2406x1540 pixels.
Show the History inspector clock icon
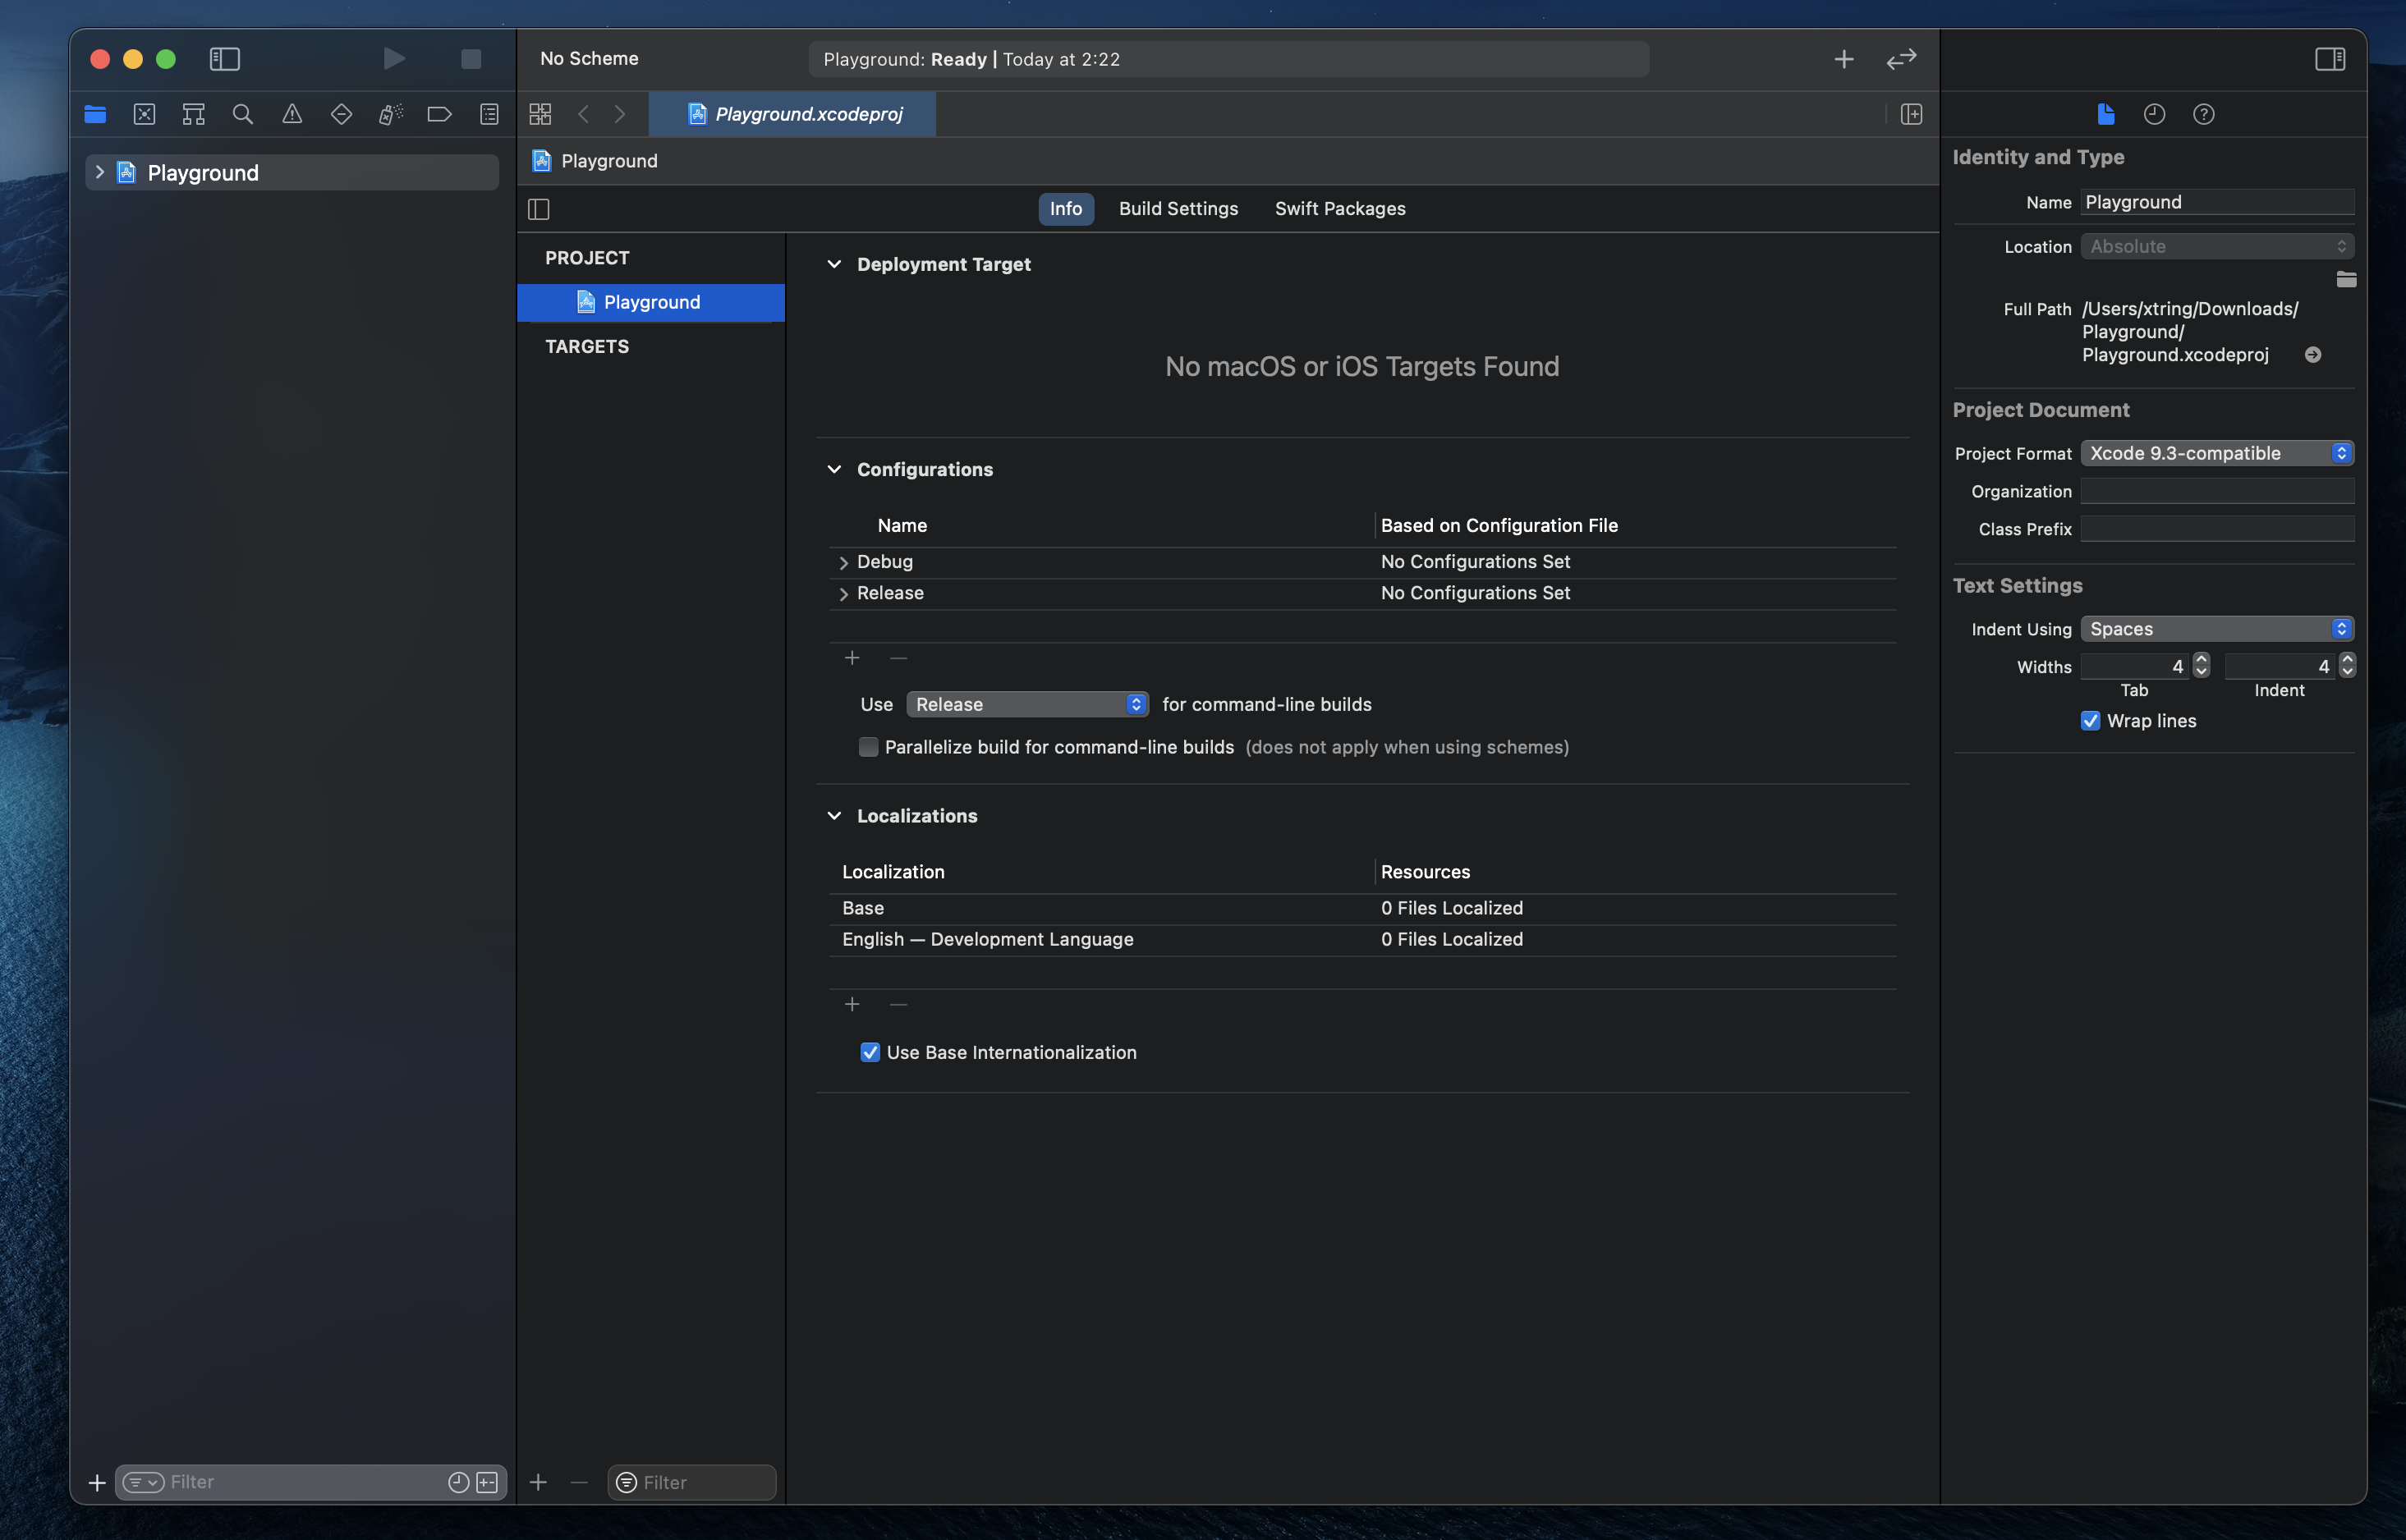(2154, 114)
